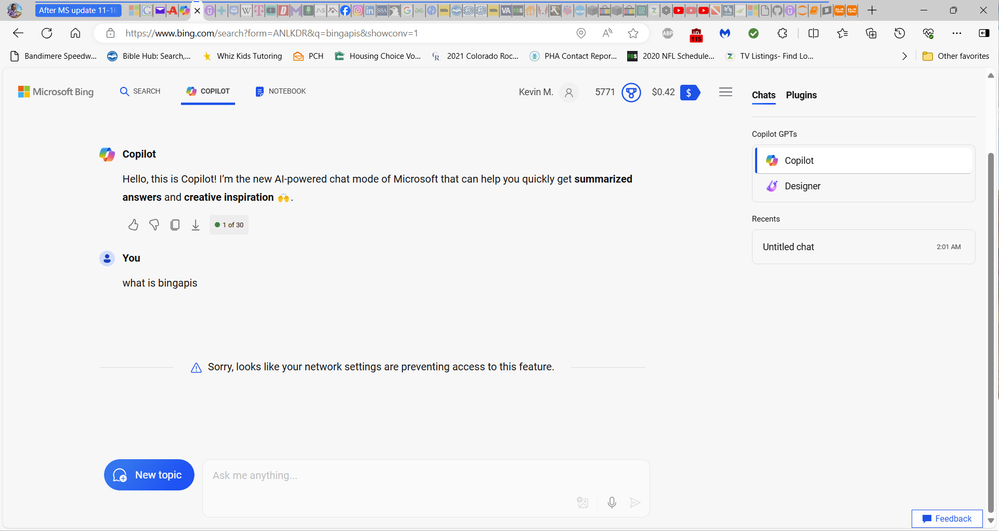Switch to the Plugins panel tab
This screenshot has height=531, width=999.
click(x=801, y=95)
